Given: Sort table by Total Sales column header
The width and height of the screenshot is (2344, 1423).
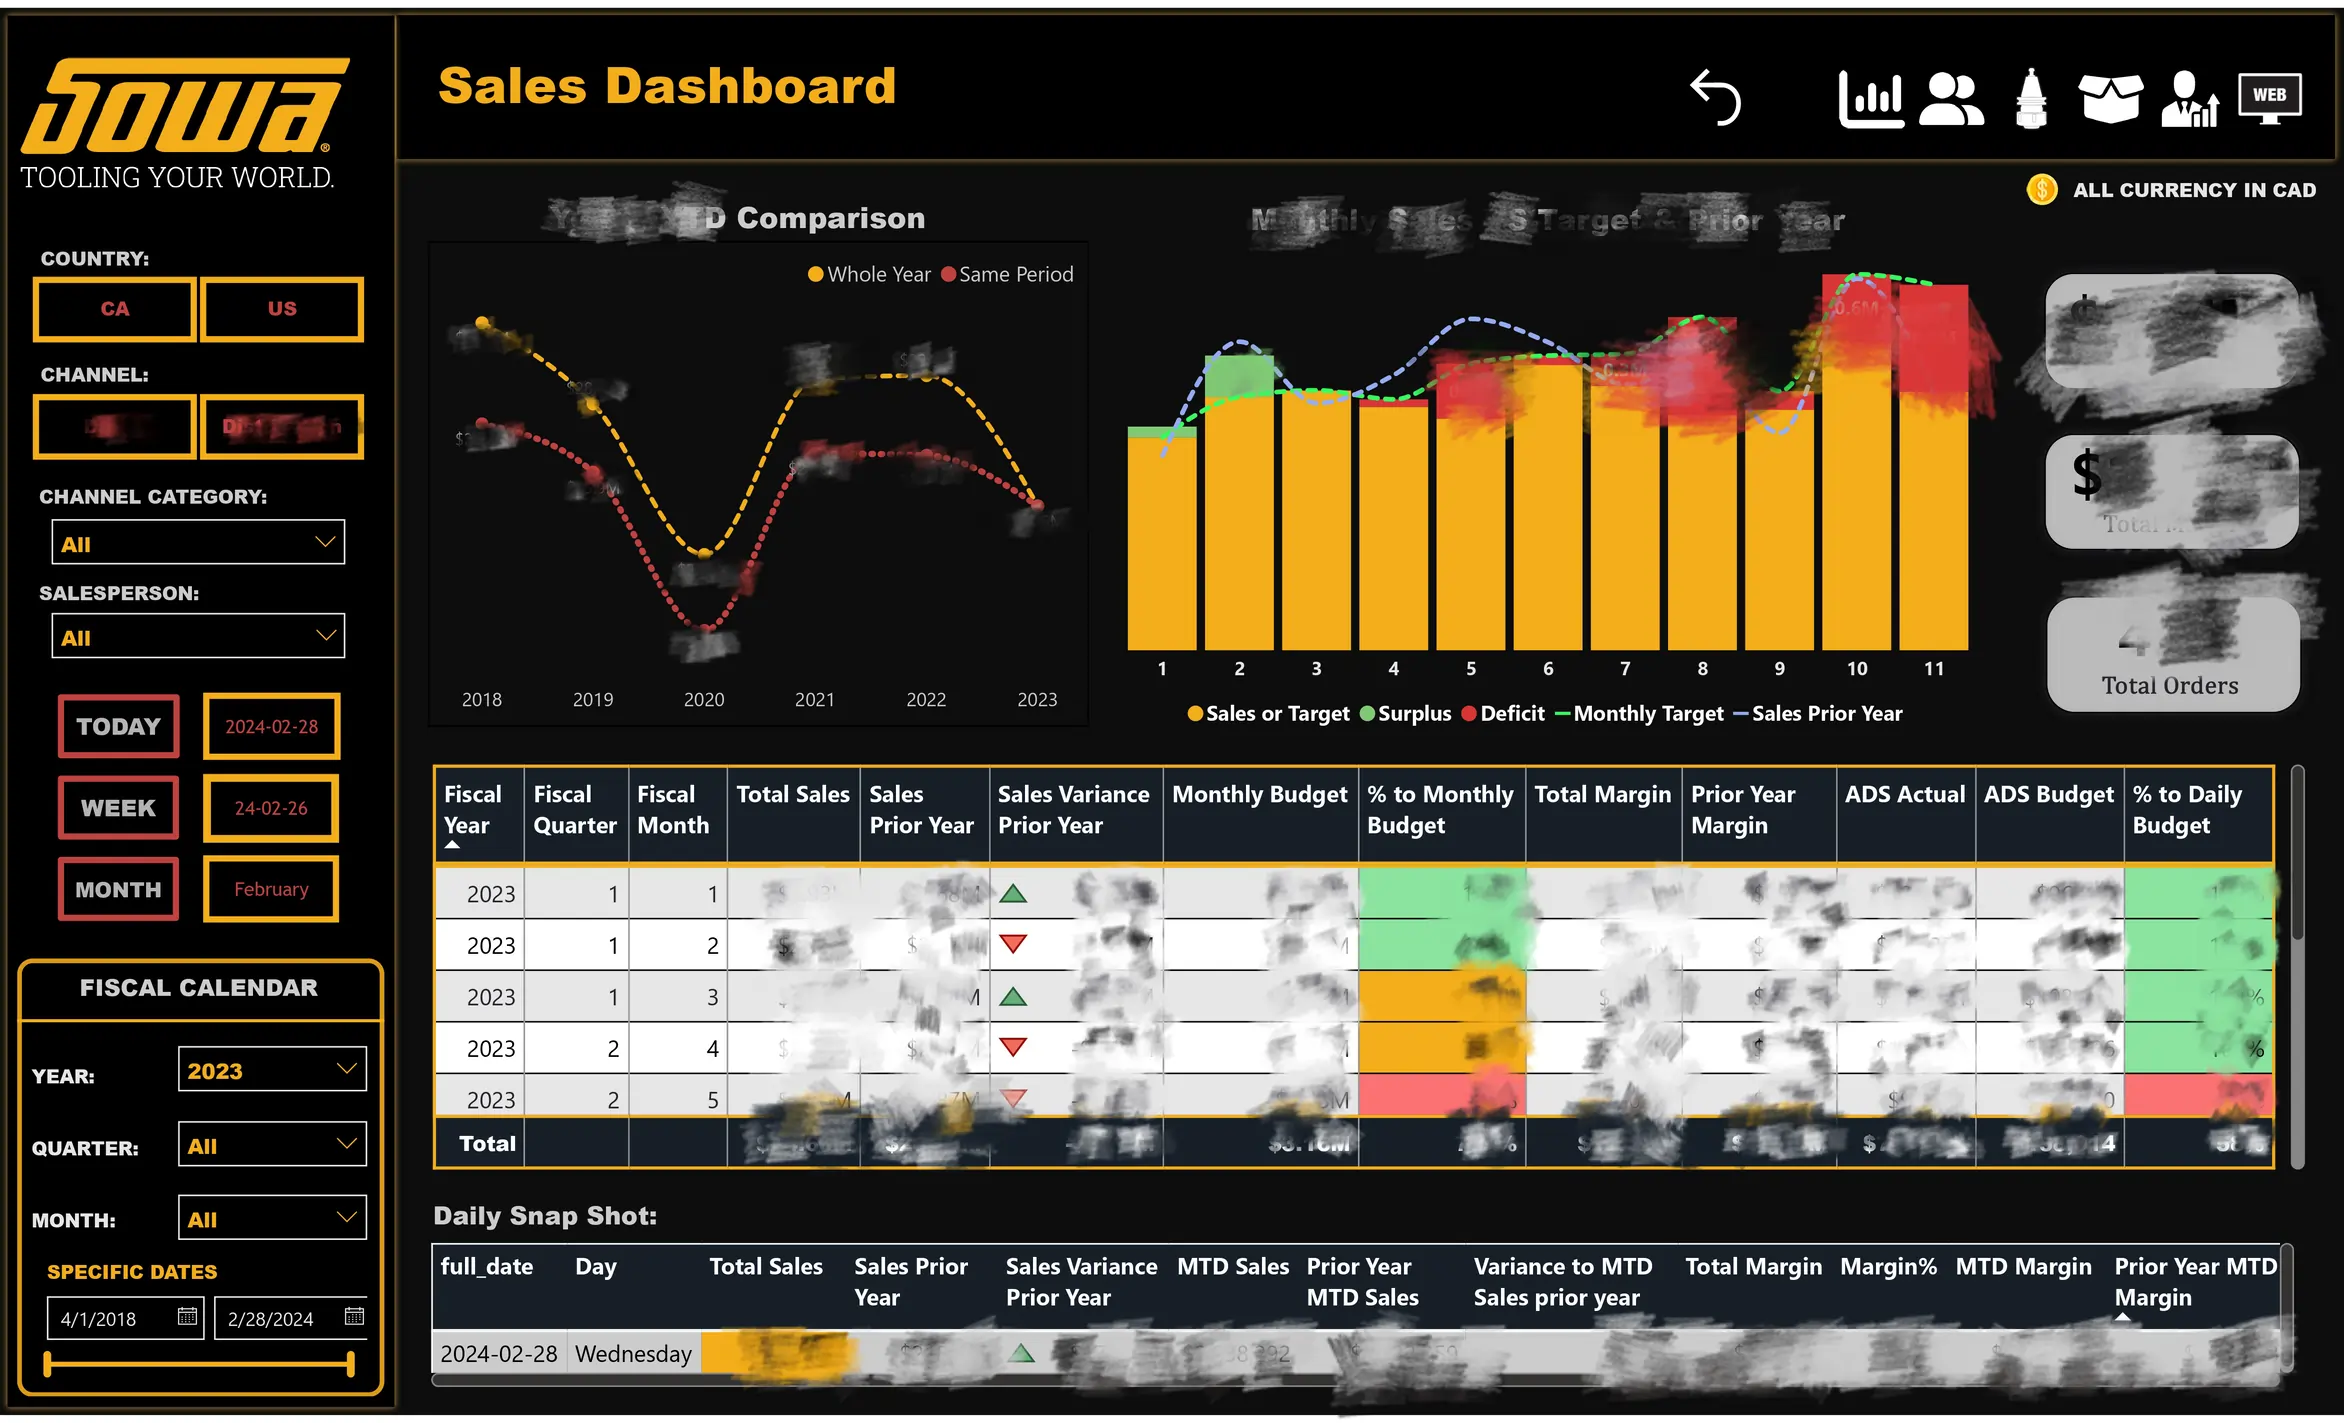Looking at the screenshot, I should 792,795.
